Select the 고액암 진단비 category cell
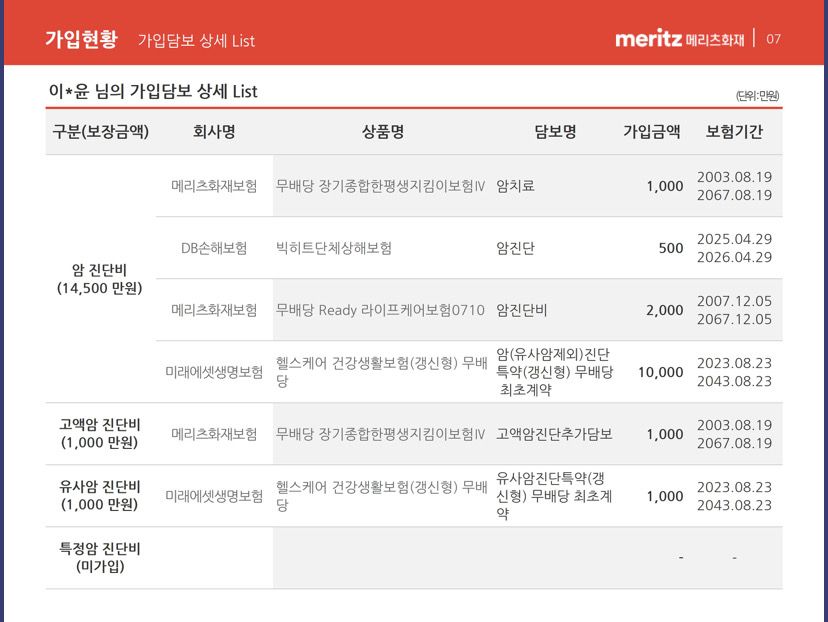The image size is (828, 622). click(x=100, y=433)
